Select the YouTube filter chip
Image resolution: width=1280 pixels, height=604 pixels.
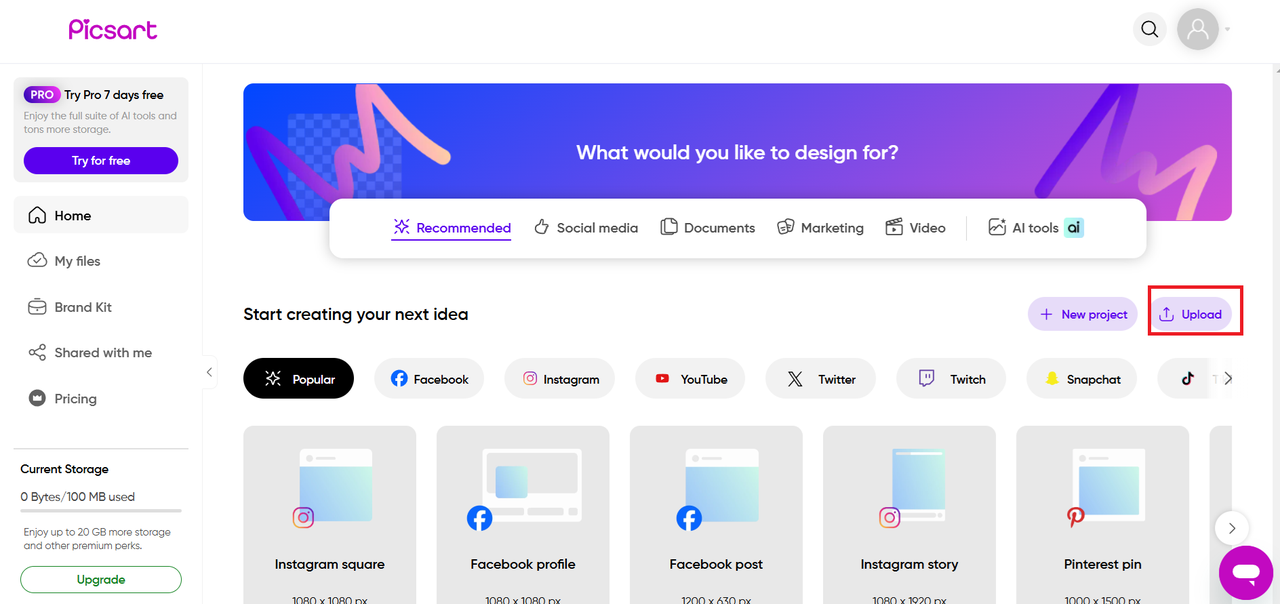[690, 379]
